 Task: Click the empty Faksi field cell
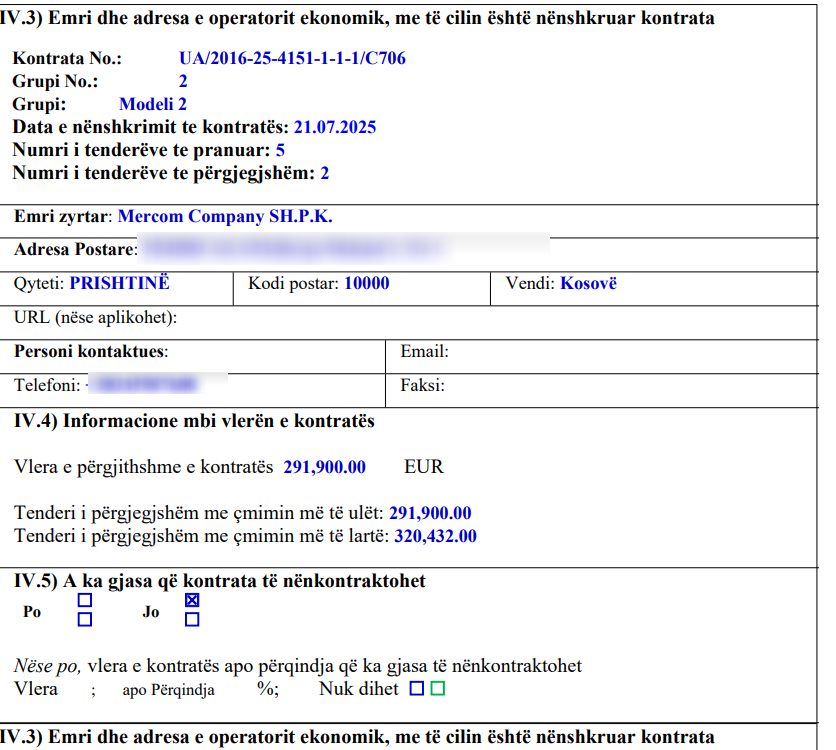(600, 385)
